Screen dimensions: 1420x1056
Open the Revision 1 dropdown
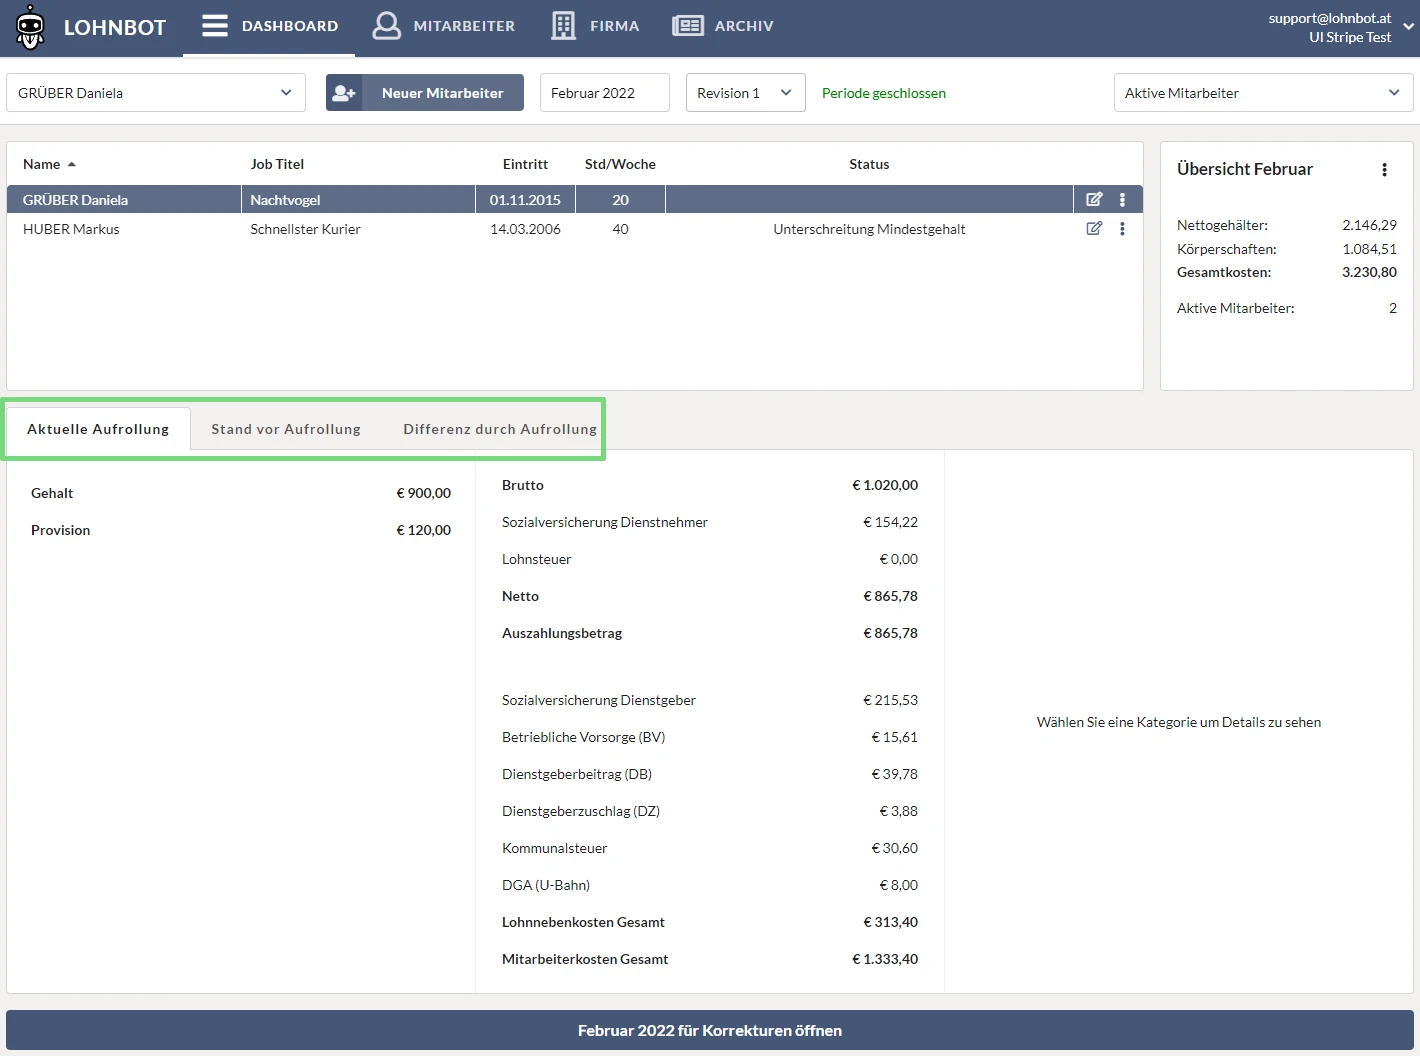pos(746,93)
